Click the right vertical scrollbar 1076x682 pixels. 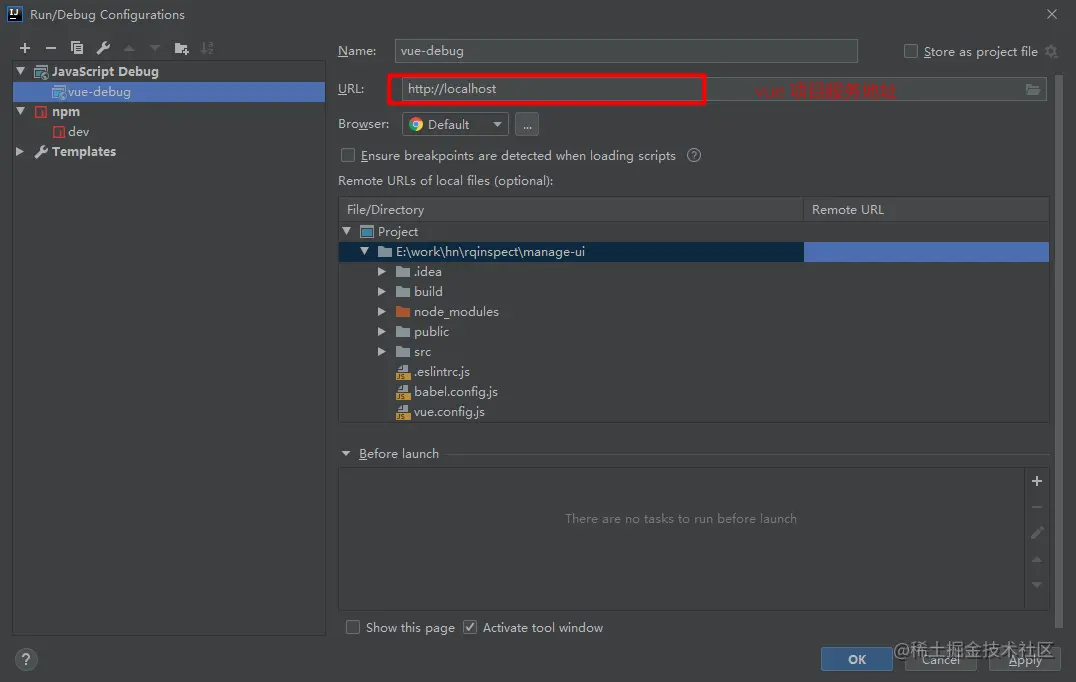[1058, 350]
